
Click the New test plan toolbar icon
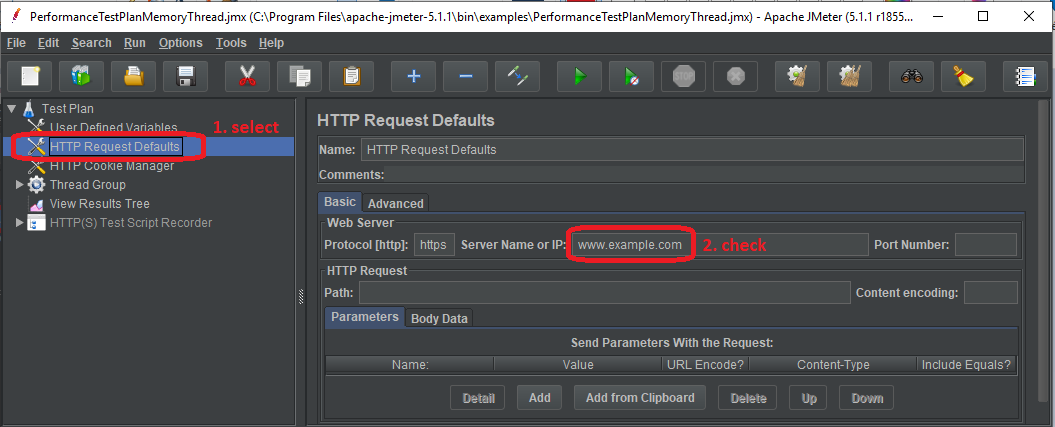(x=30, y=76)
